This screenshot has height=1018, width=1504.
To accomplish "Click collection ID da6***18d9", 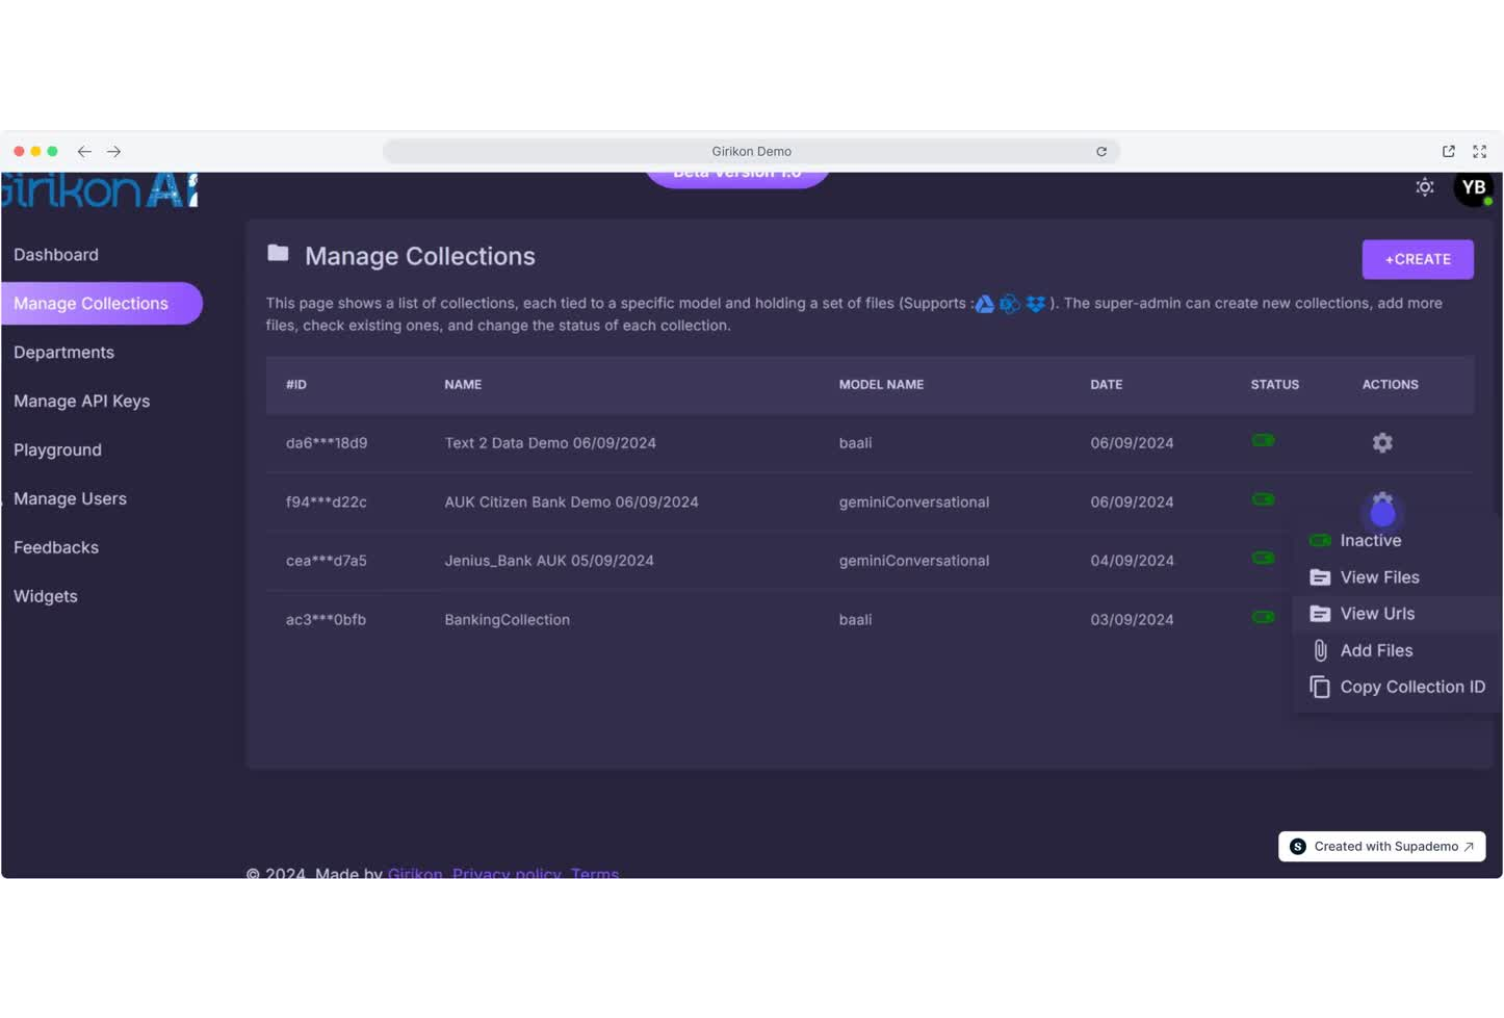I will point(326,443).
